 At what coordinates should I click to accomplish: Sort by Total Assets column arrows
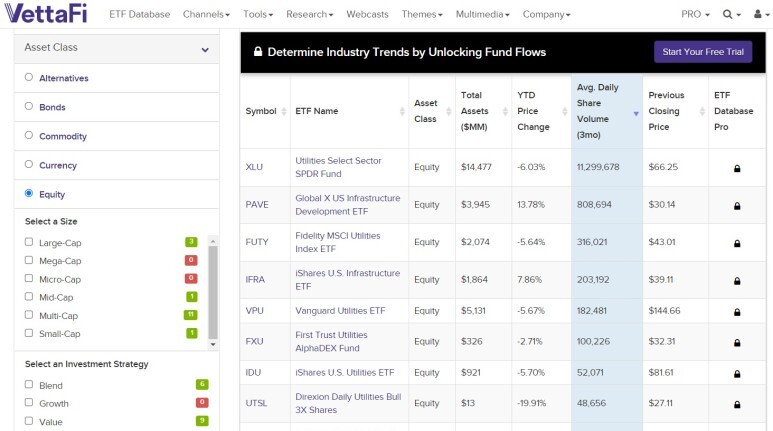505,111
